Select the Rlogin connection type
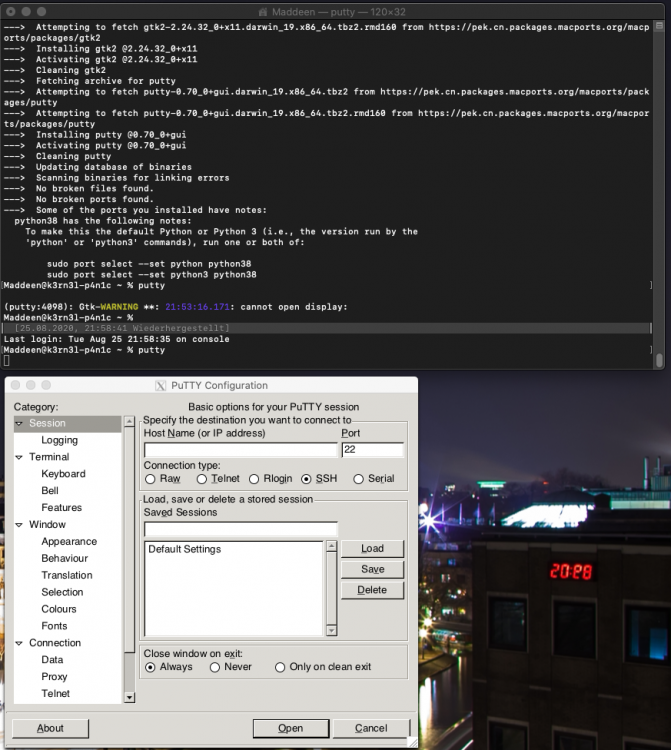The image size is (671, 750). tap(254, 479)
